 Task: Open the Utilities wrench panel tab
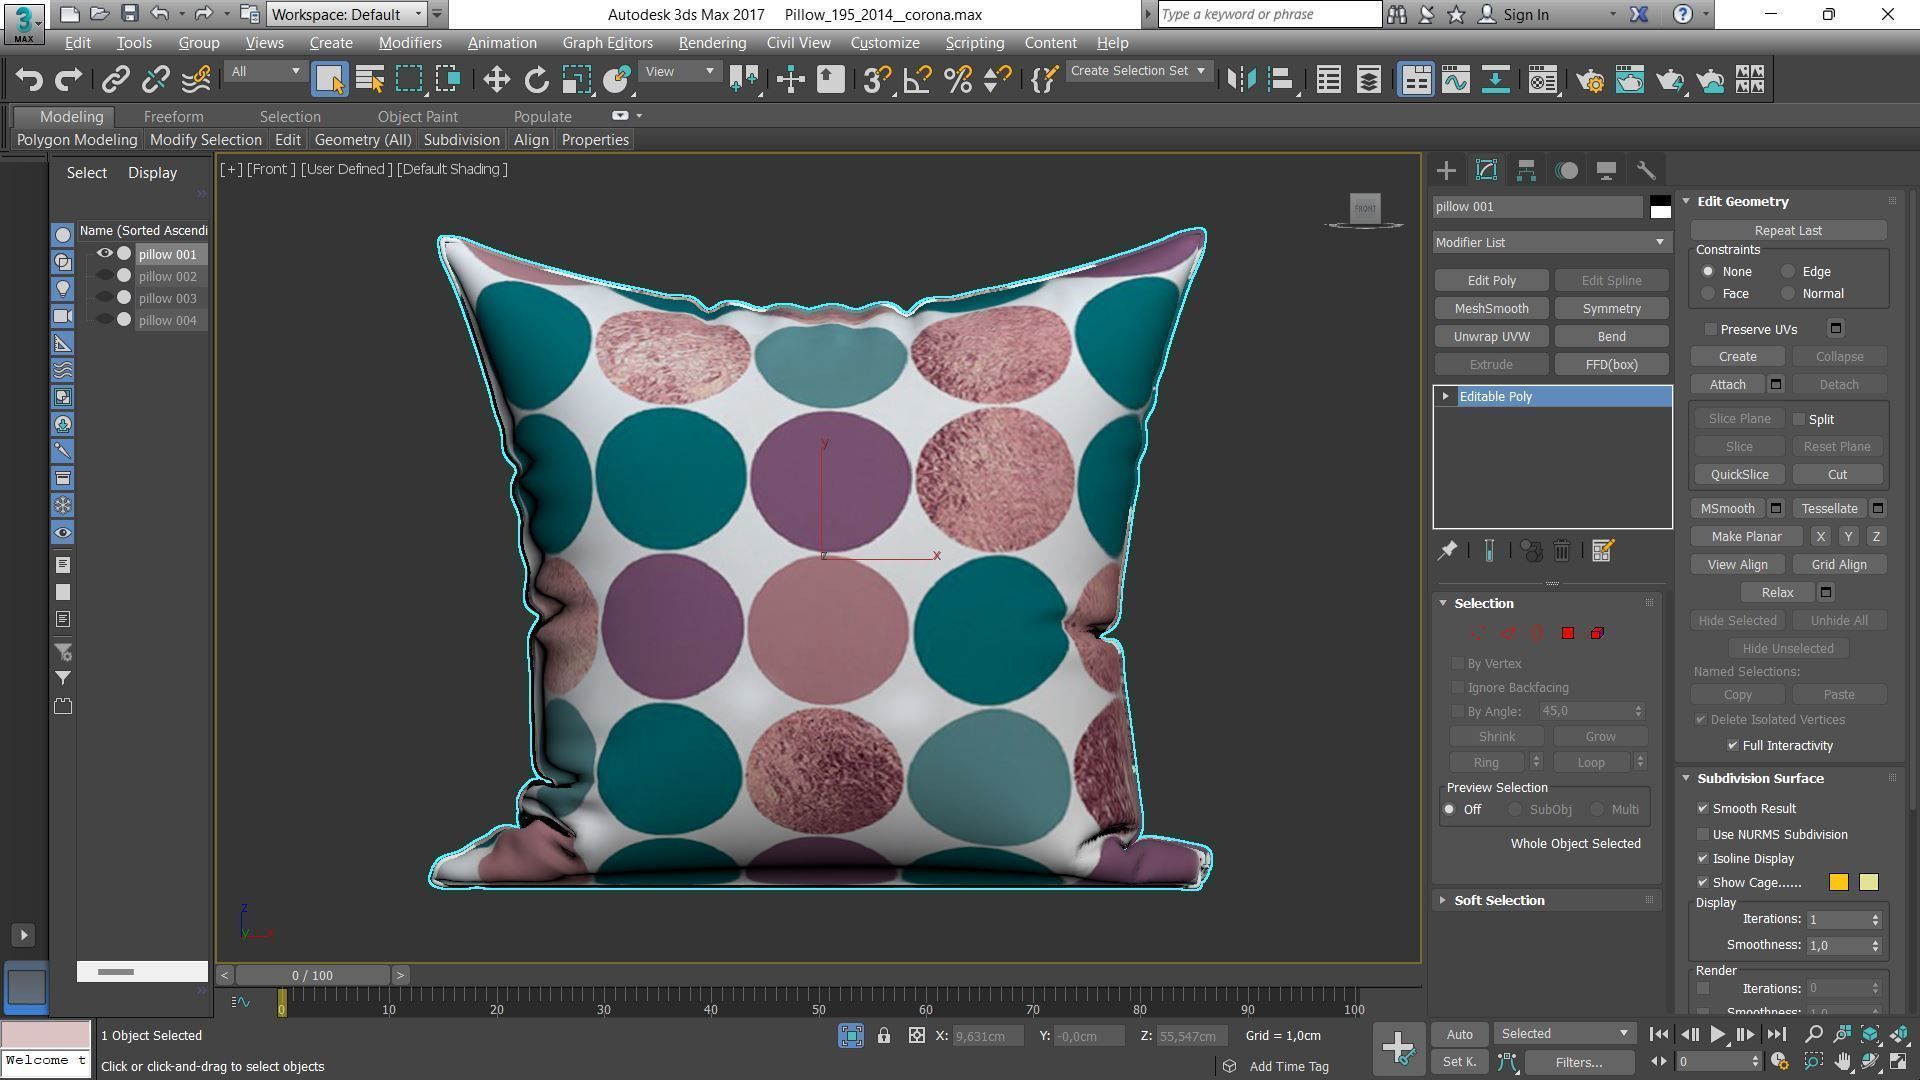click(1646, 170)
